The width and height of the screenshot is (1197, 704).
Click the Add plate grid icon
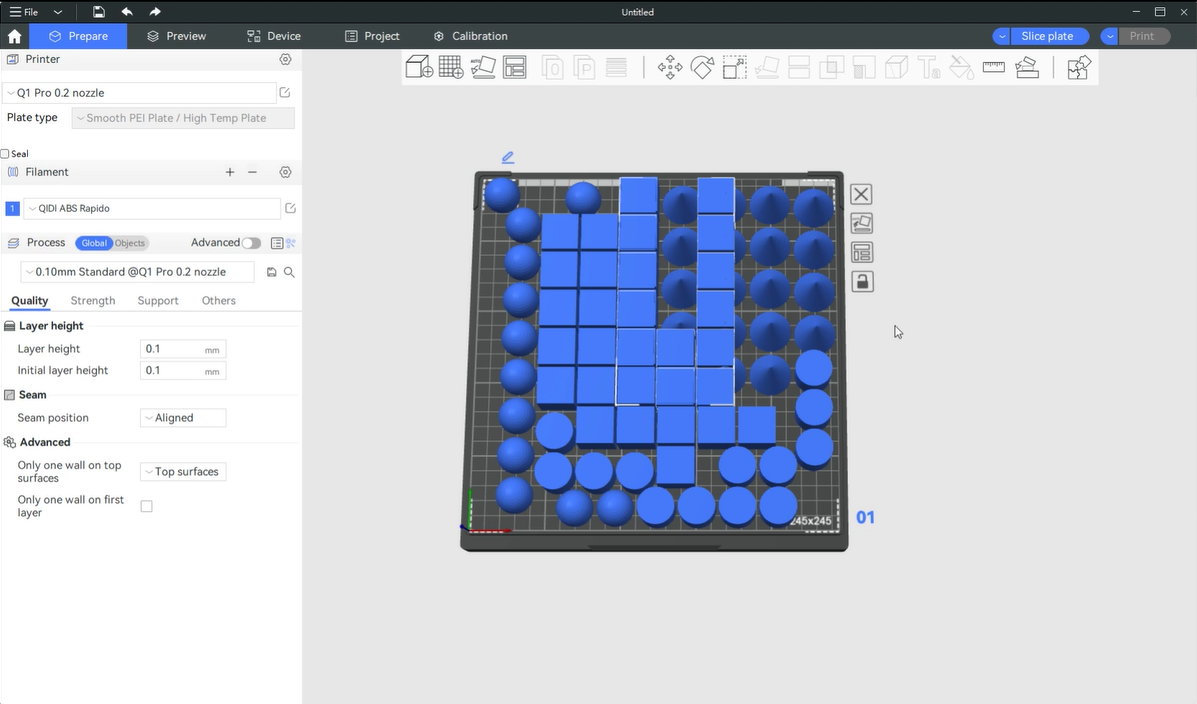click(451, 68)
